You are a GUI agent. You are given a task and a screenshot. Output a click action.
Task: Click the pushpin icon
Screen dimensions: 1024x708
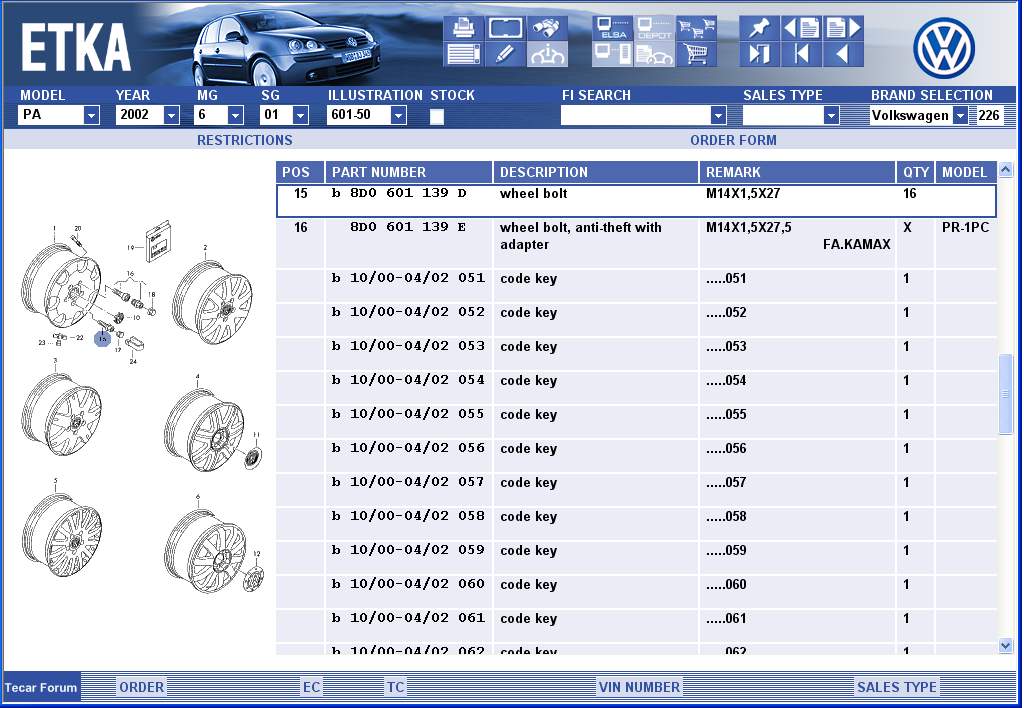[x=760, y=29]
